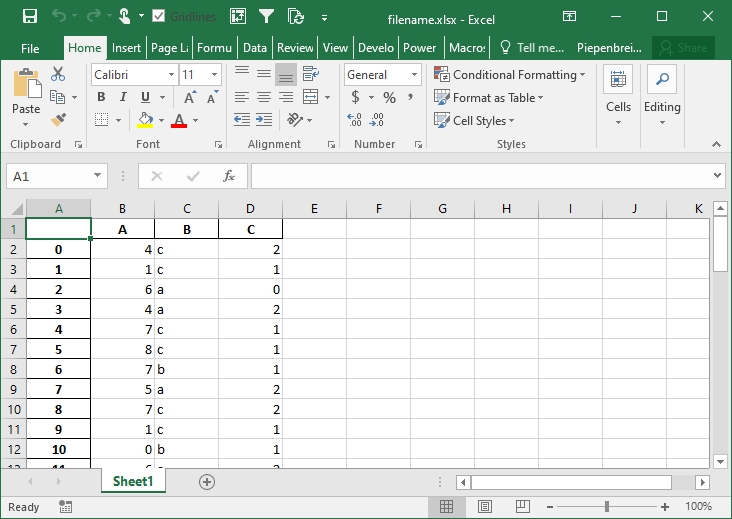Switch to the Review tab
The image size is (732, 519).
pos(295,47)
